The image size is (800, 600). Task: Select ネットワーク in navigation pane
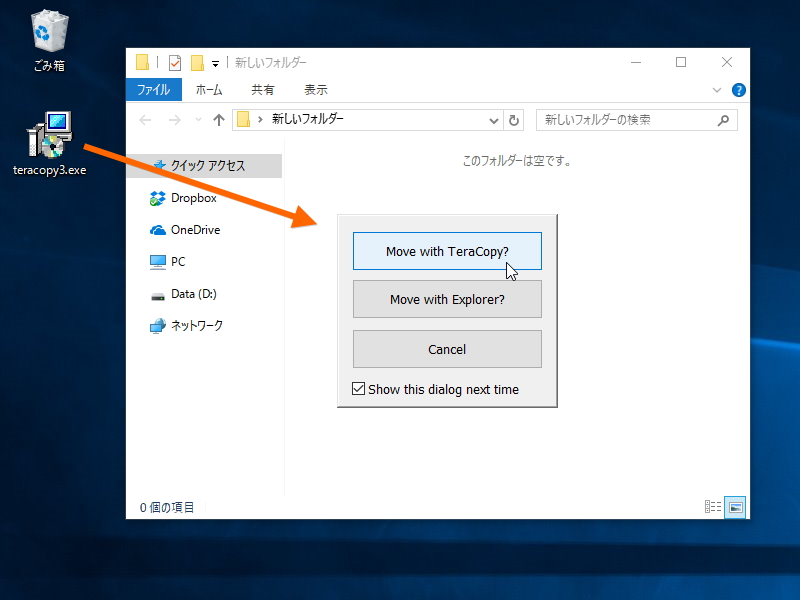[x=197, y=326]
